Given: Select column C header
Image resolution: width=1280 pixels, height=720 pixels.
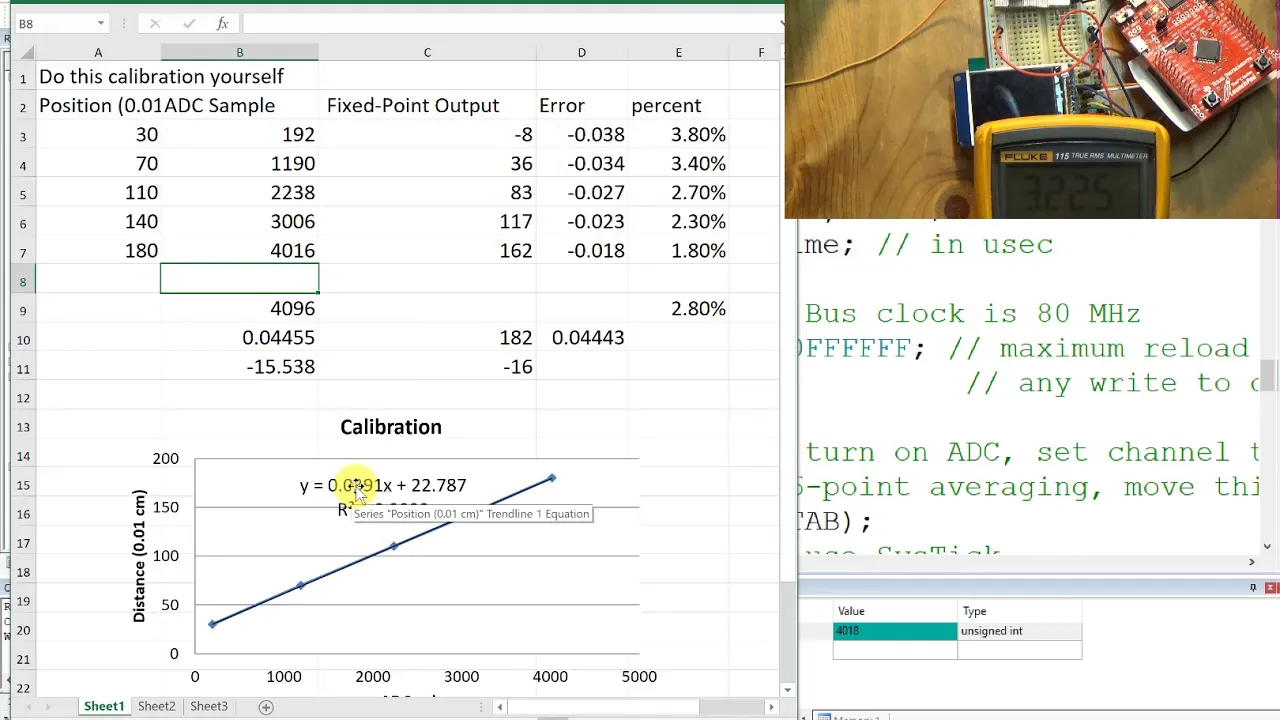Looking at the screenshot, I should click(x=427, y=52).
